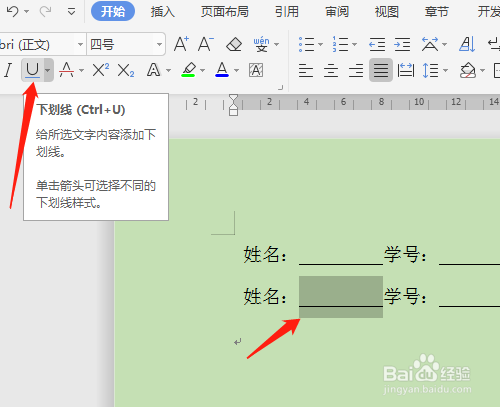Toggle the underline U button

tap(32, 70)
